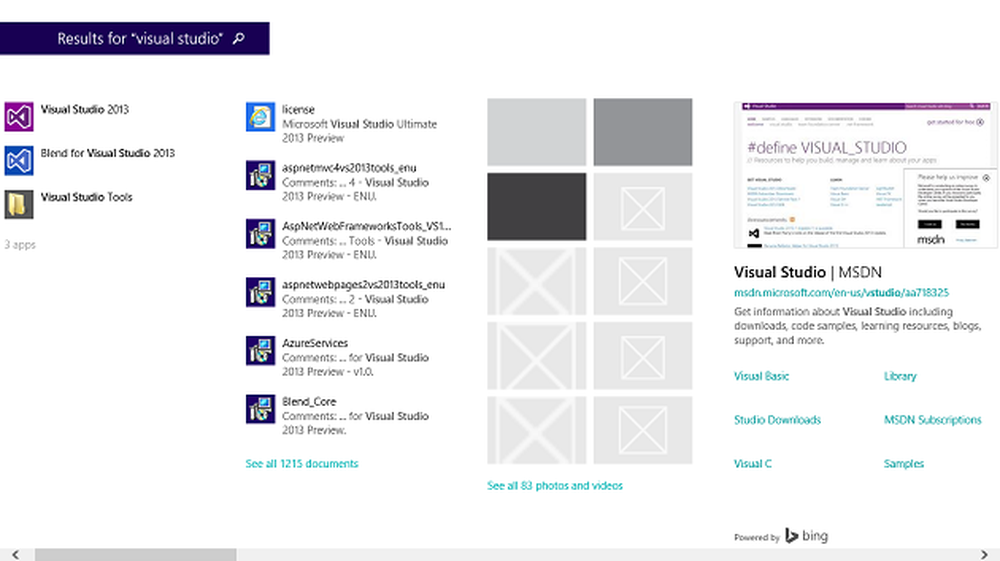The height and width of the screenshot is (561, 1000).
Task: Open aspnetmvc4vs2013tools_enu document title
Action: coord(349,168)
